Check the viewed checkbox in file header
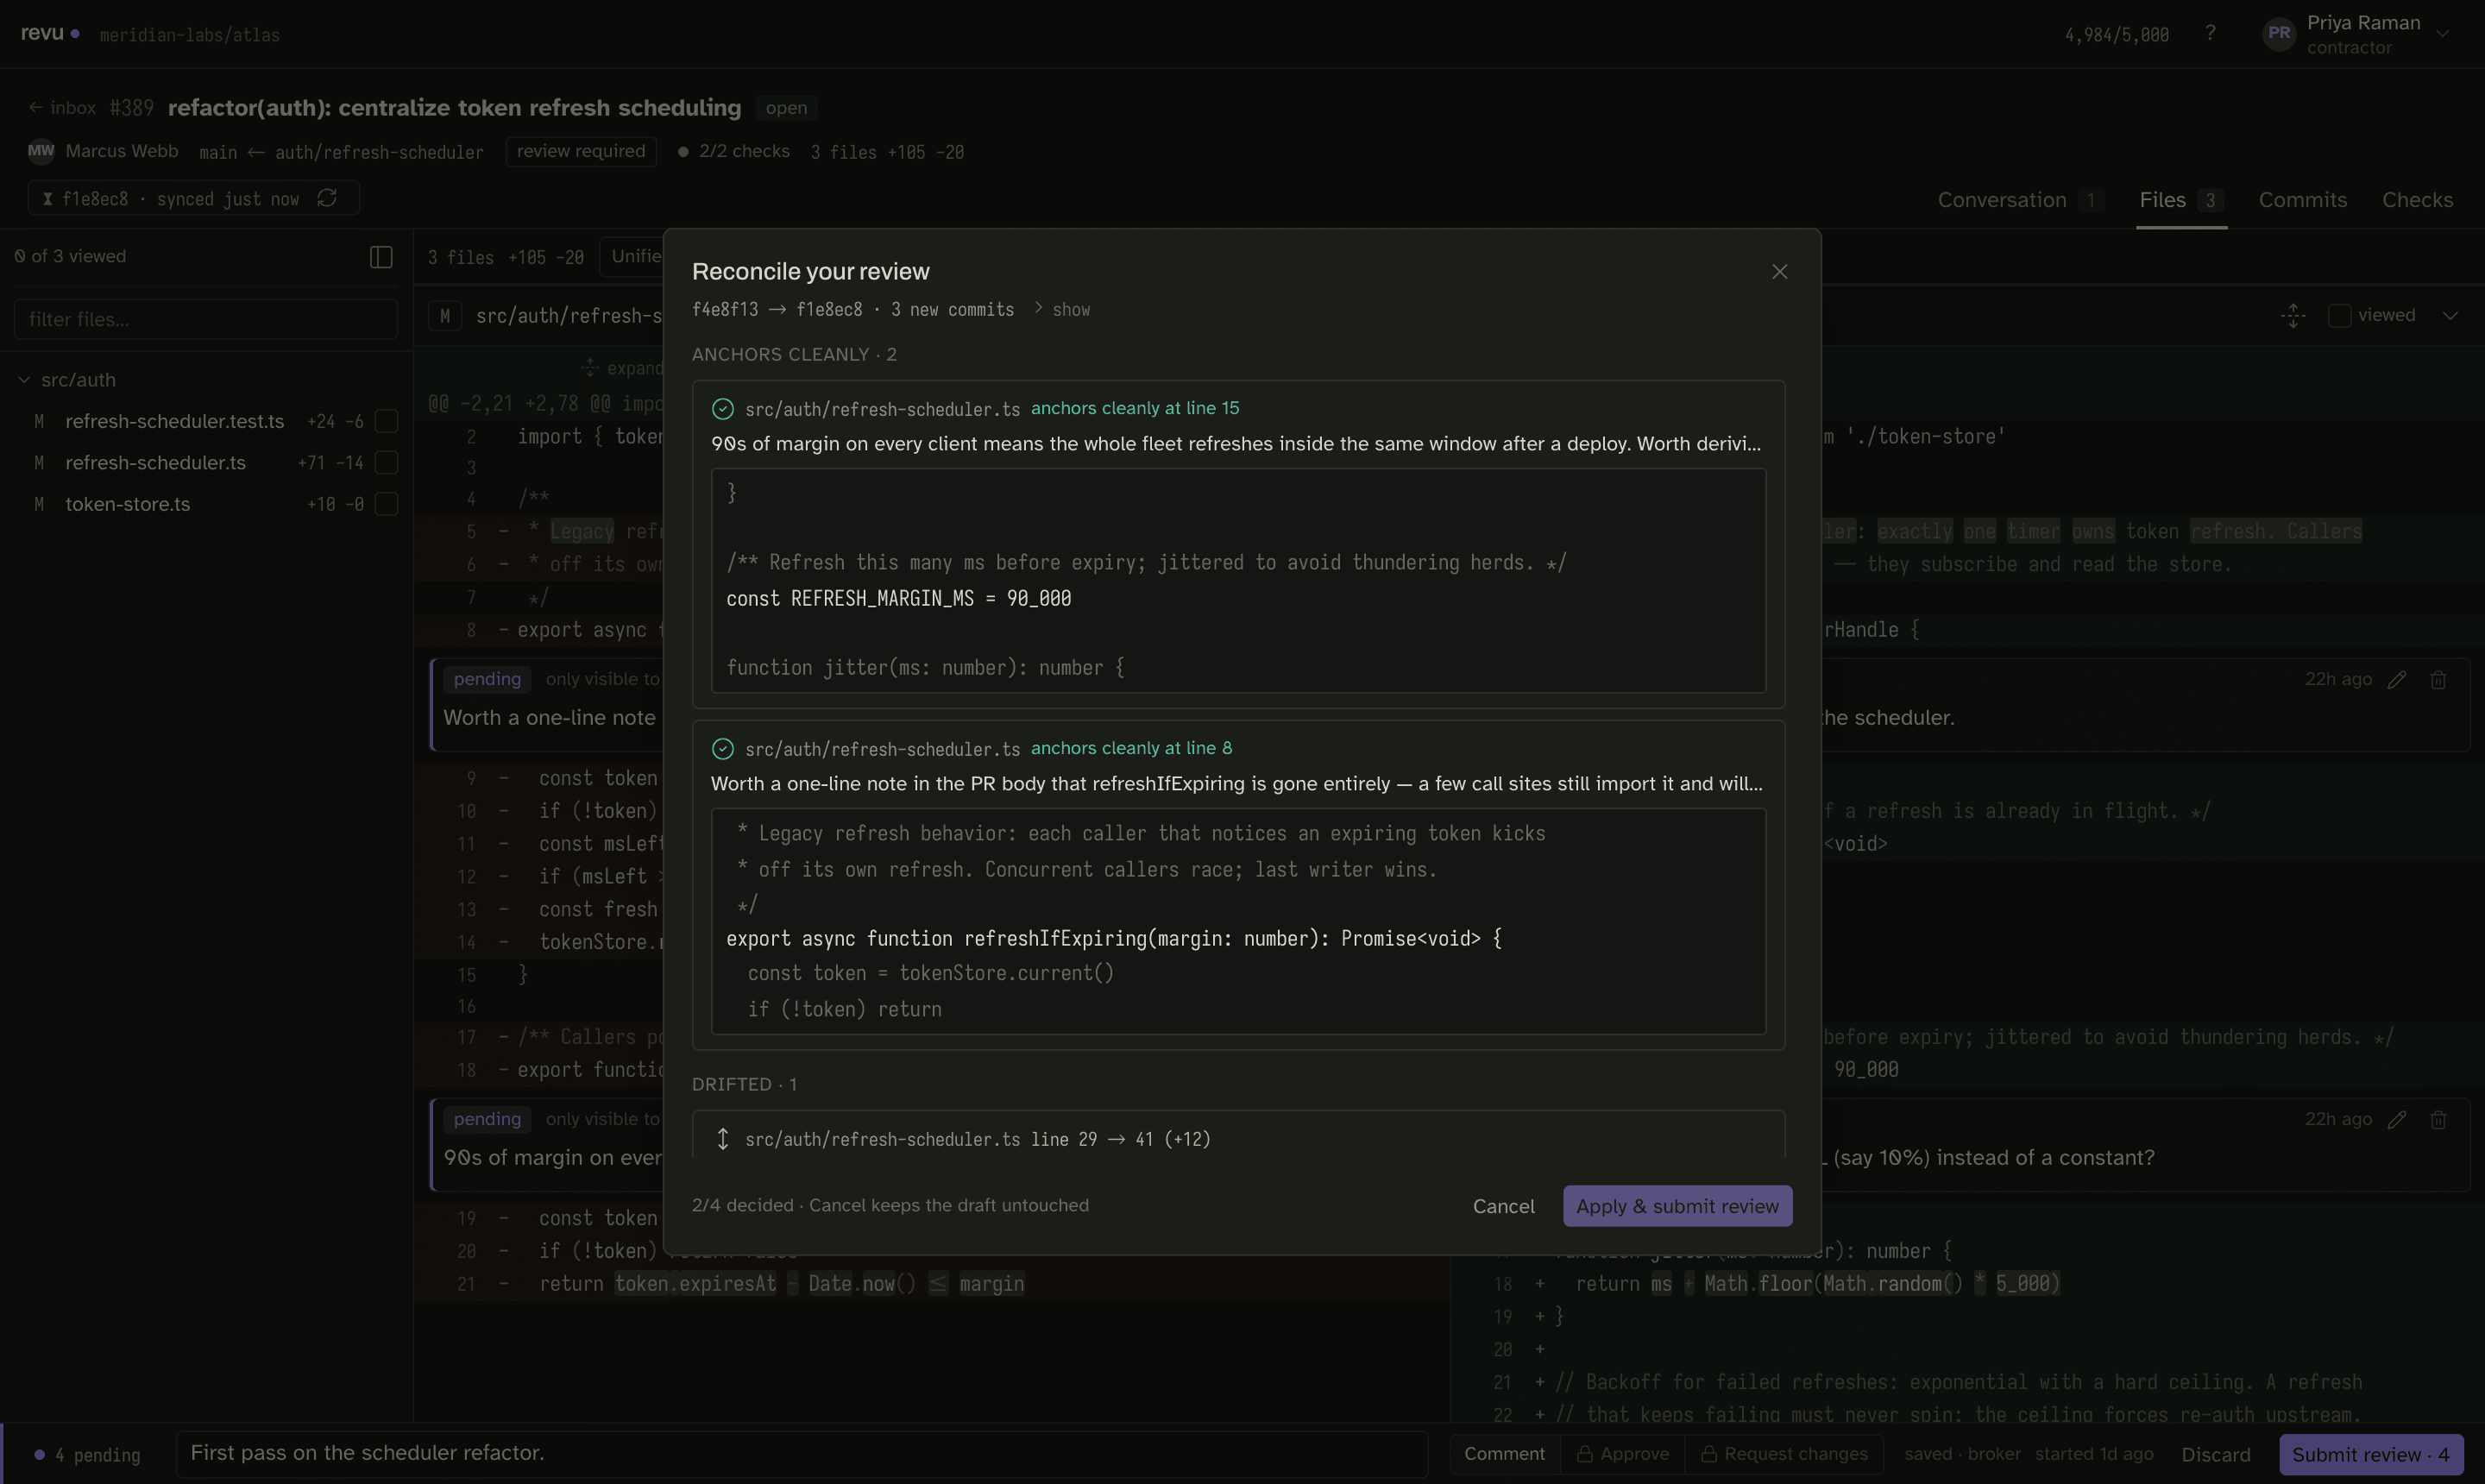 2339,316
